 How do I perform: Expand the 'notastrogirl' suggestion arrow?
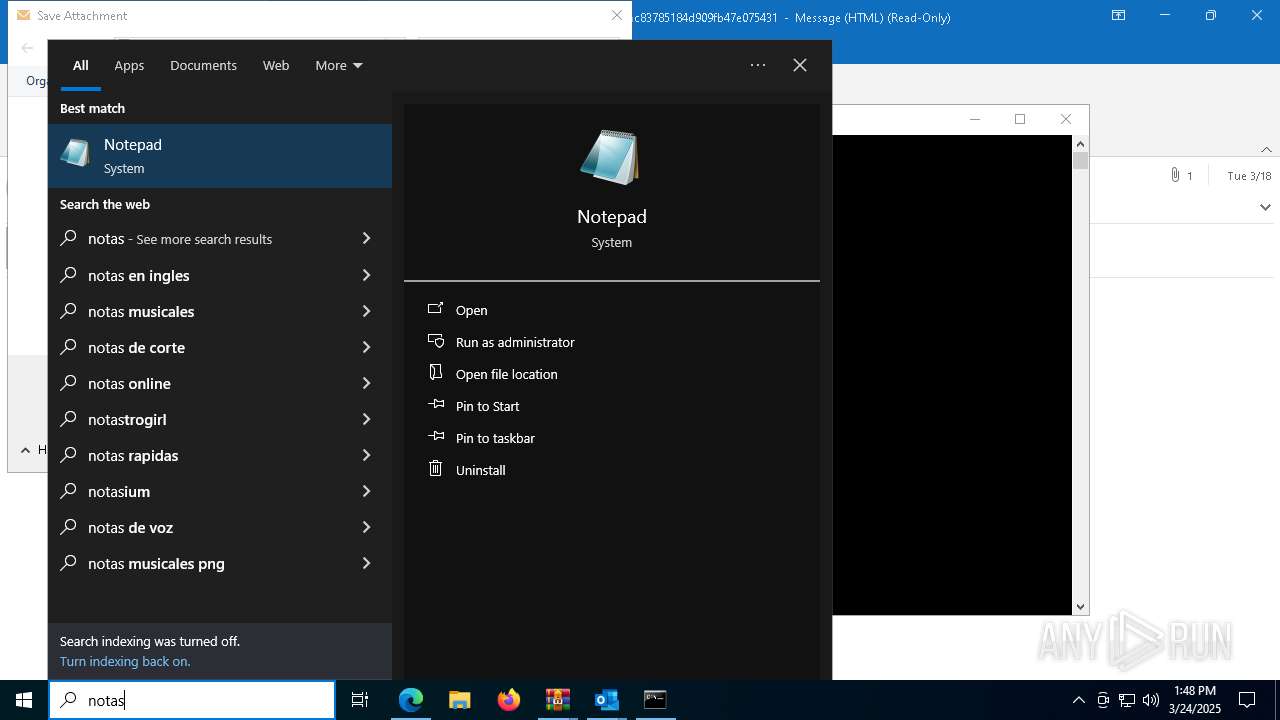366,419
